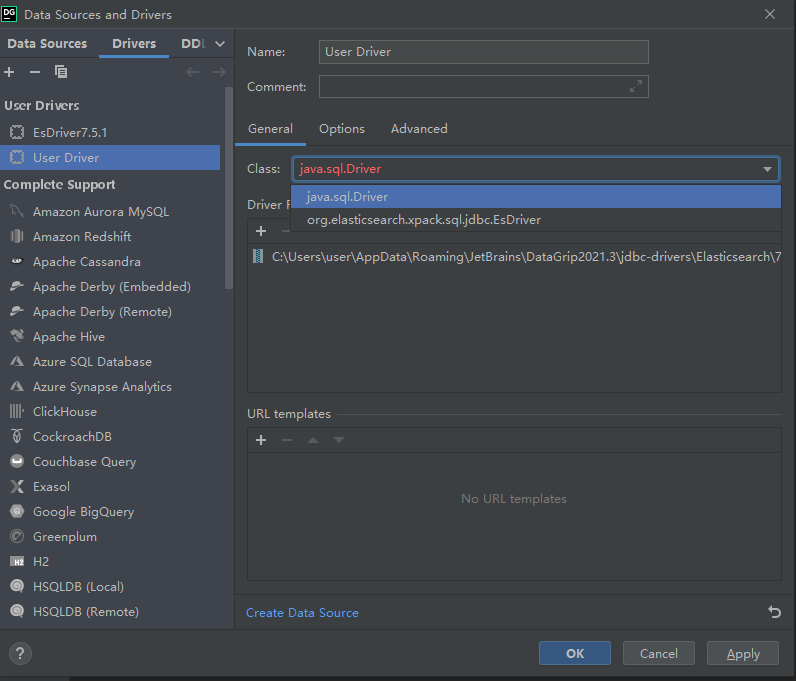Click the Google BigQuery icon
The width and height of the screenshot is (796, 681).
point(17,511)
